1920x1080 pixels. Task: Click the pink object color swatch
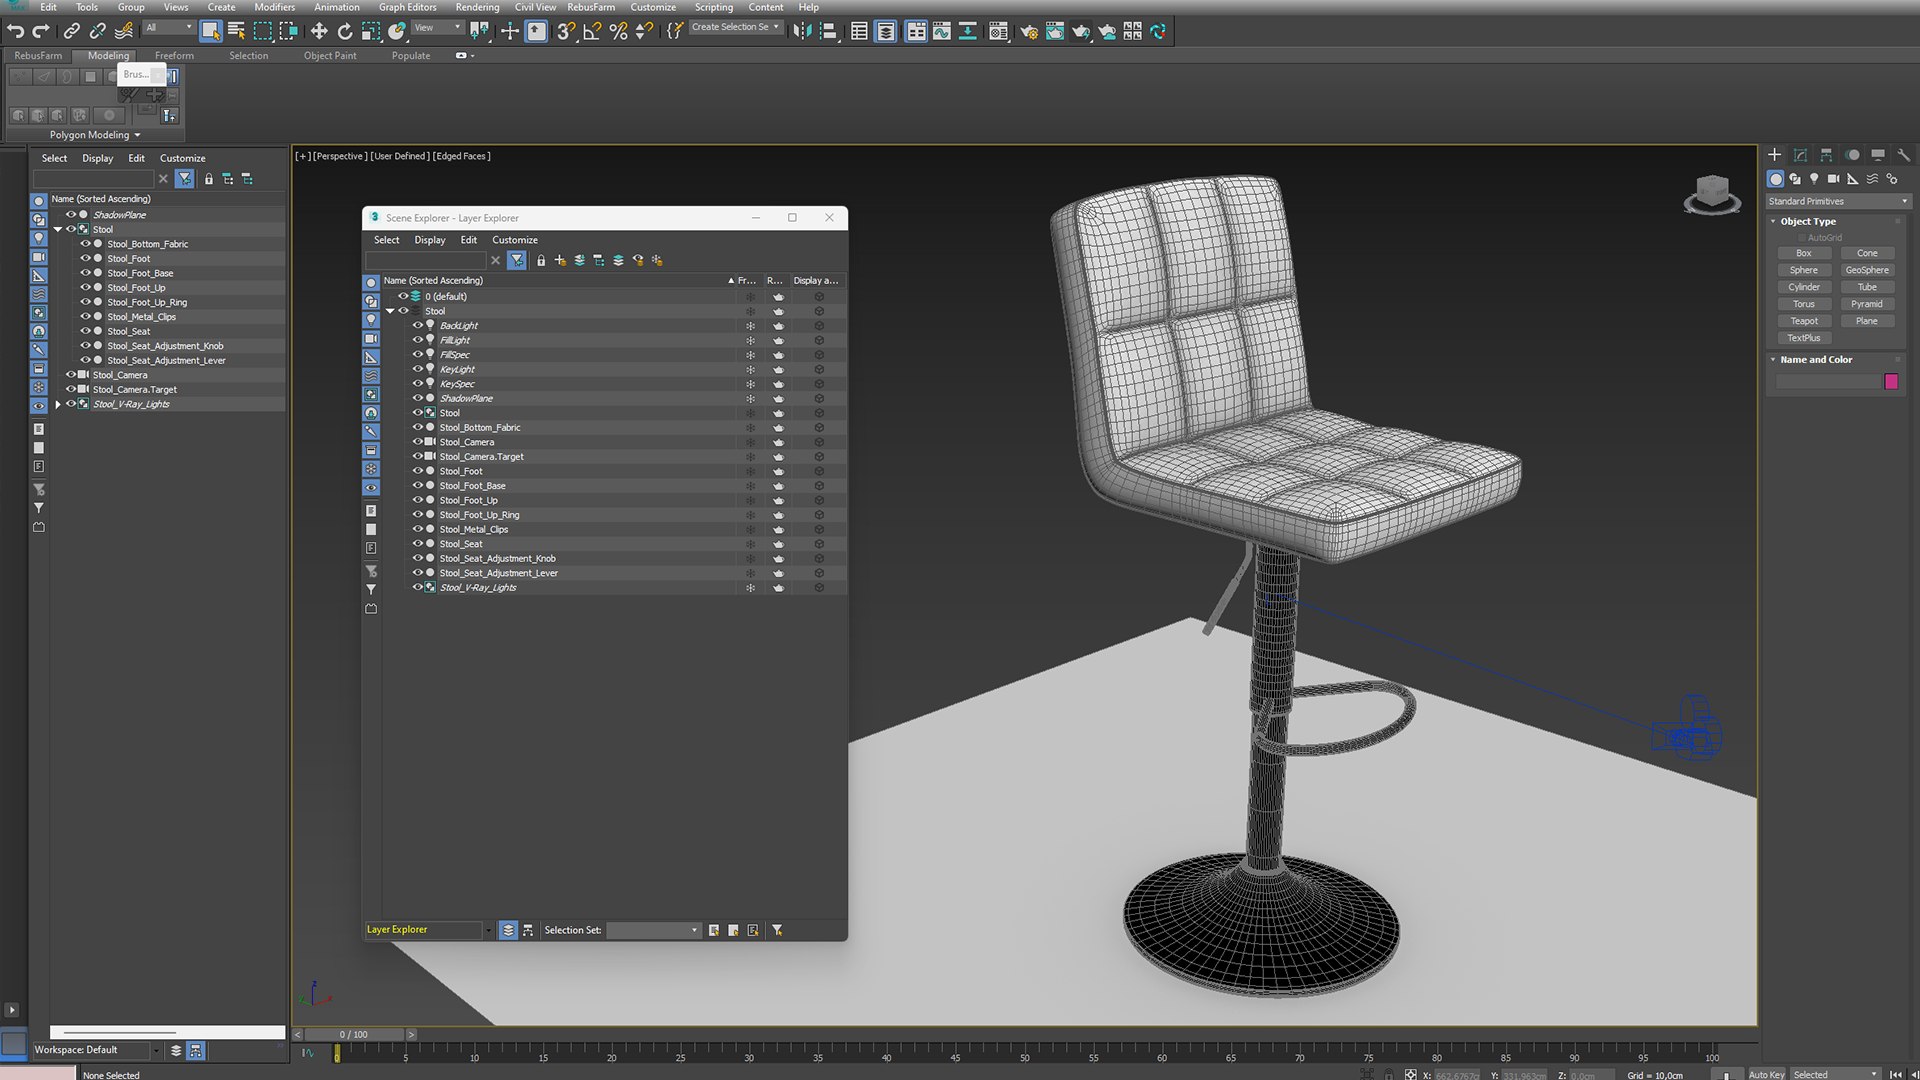coord(1890,381)
